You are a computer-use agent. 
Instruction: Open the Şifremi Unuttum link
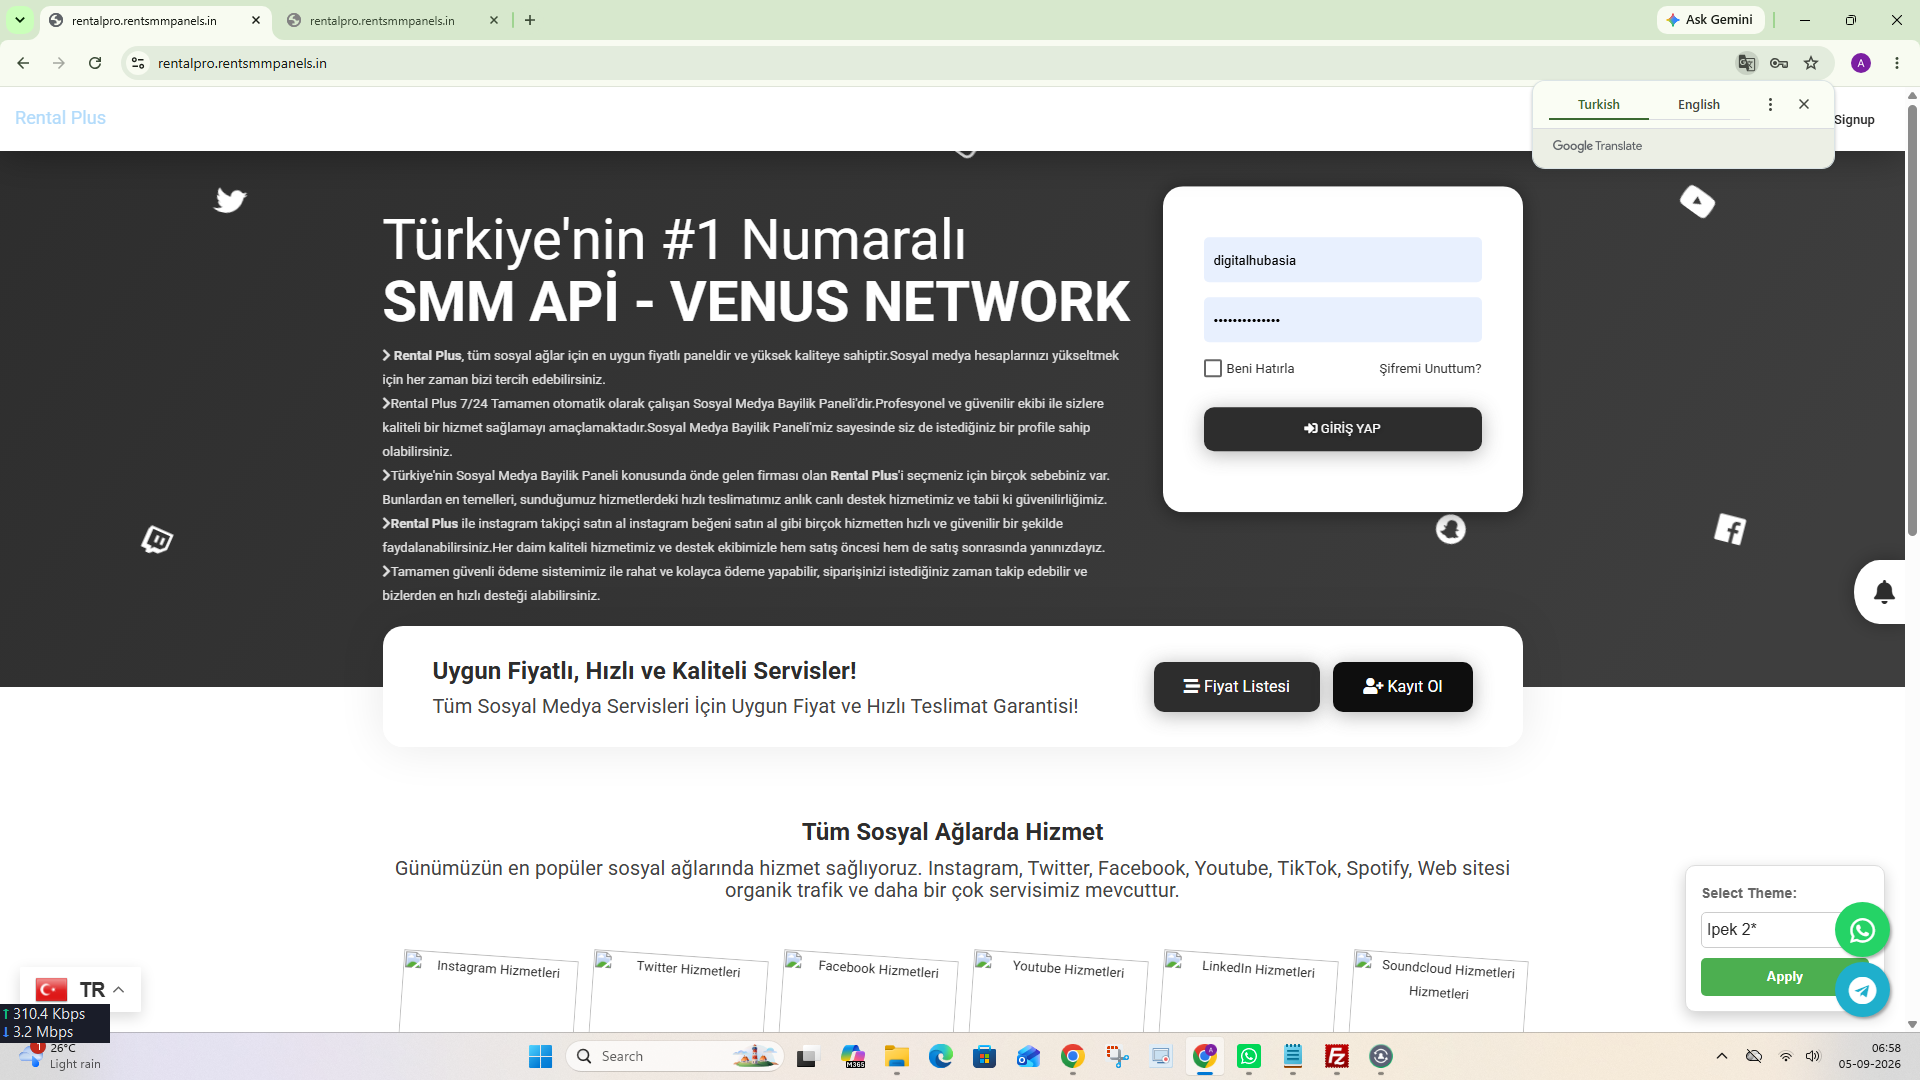point(1430,368)
